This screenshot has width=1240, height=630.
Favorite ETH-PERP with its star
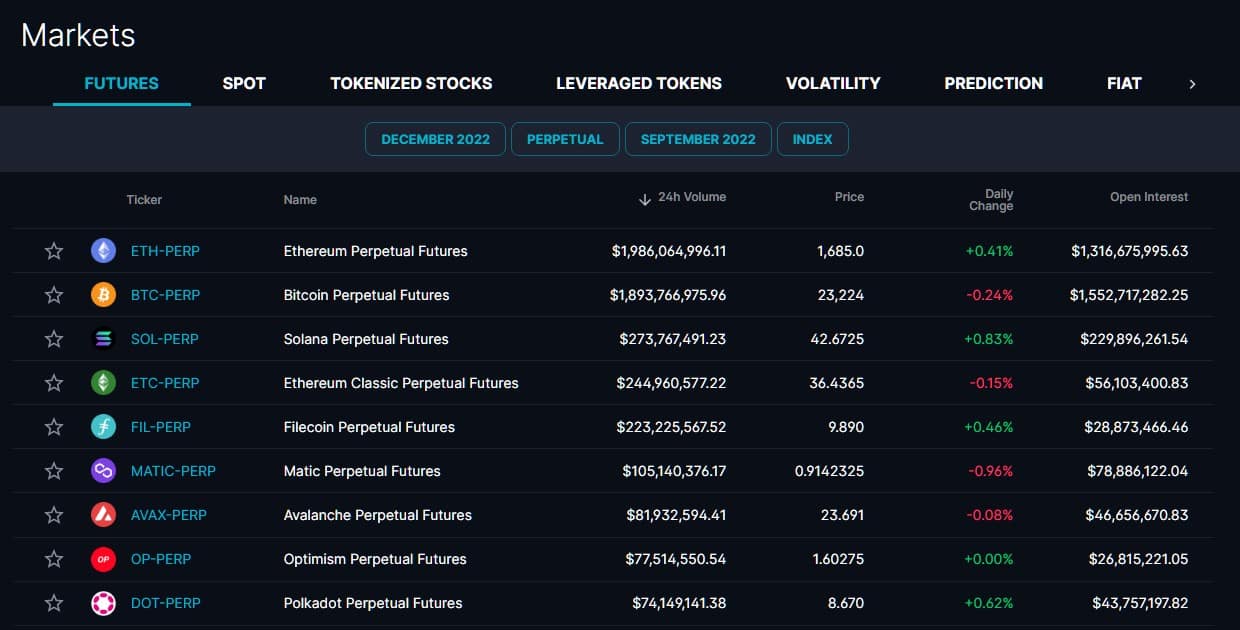click(54, 251)
